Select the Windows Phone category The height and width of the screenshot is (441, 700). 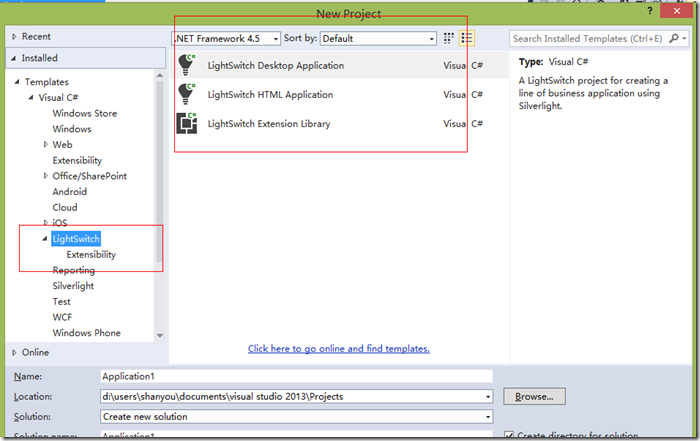(x=87, y=333)
